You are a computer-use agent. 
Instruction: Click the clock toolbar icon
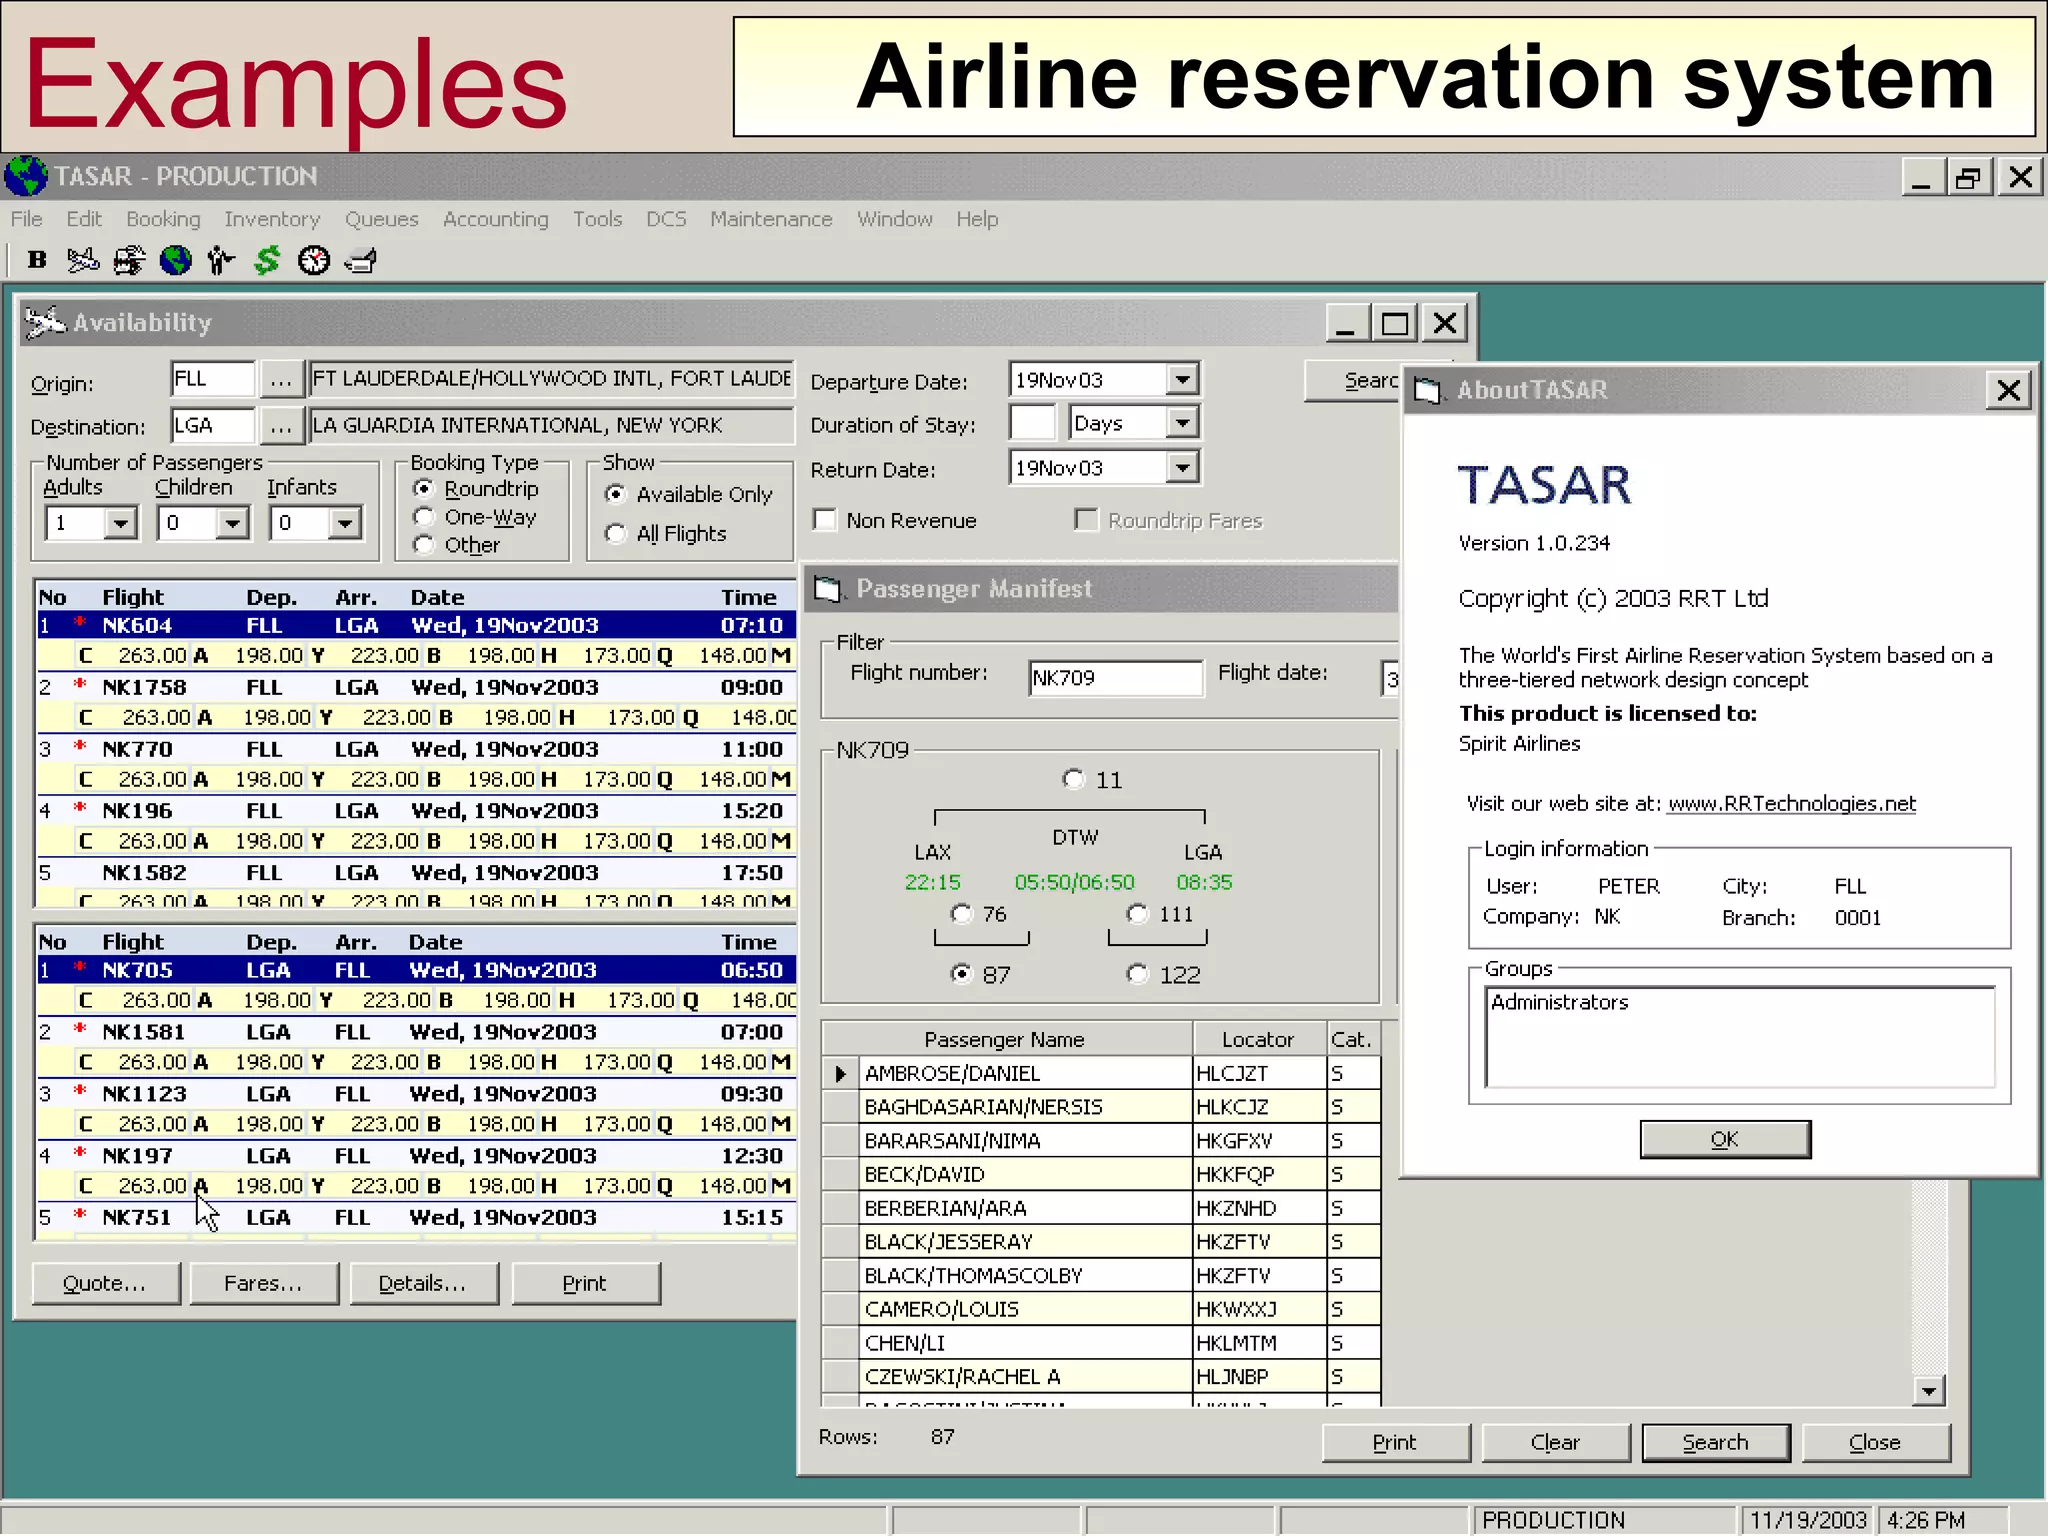(314, 261)
